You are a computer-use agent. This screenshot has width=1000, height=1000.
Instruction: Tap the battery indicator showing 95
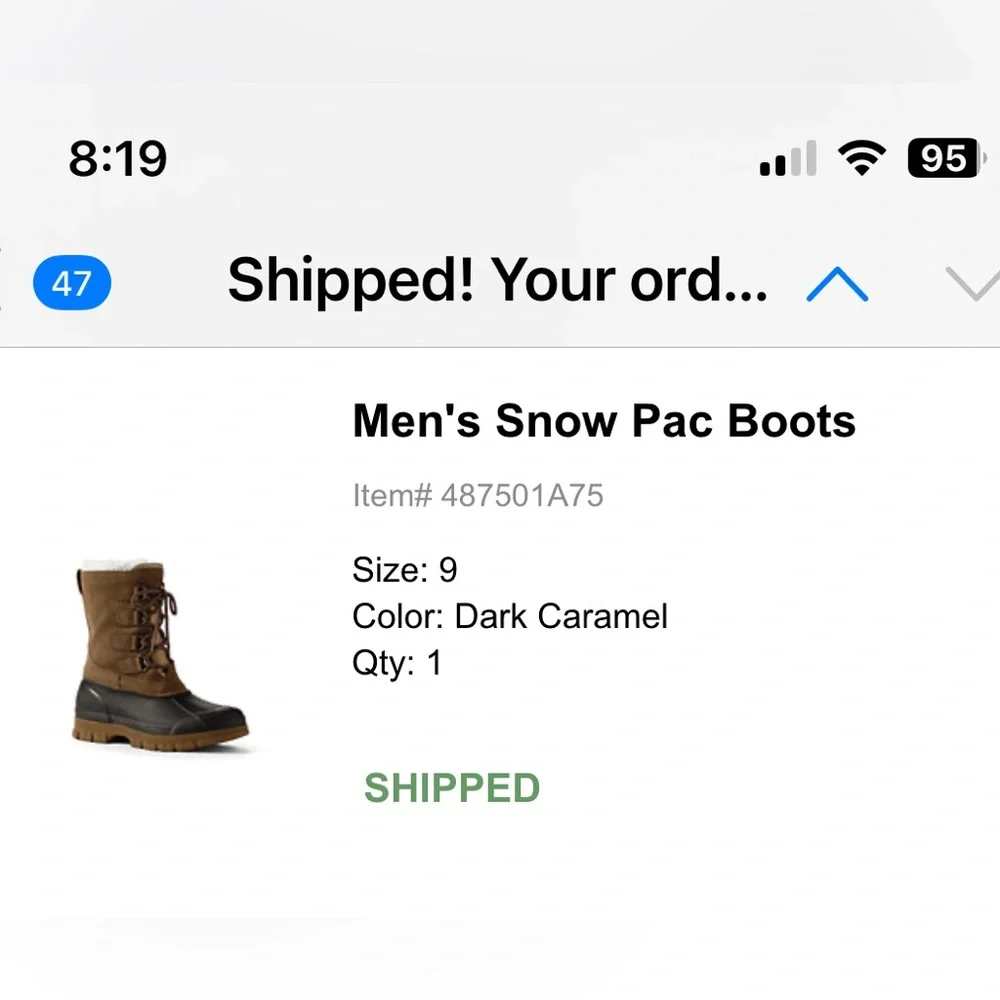941,158
